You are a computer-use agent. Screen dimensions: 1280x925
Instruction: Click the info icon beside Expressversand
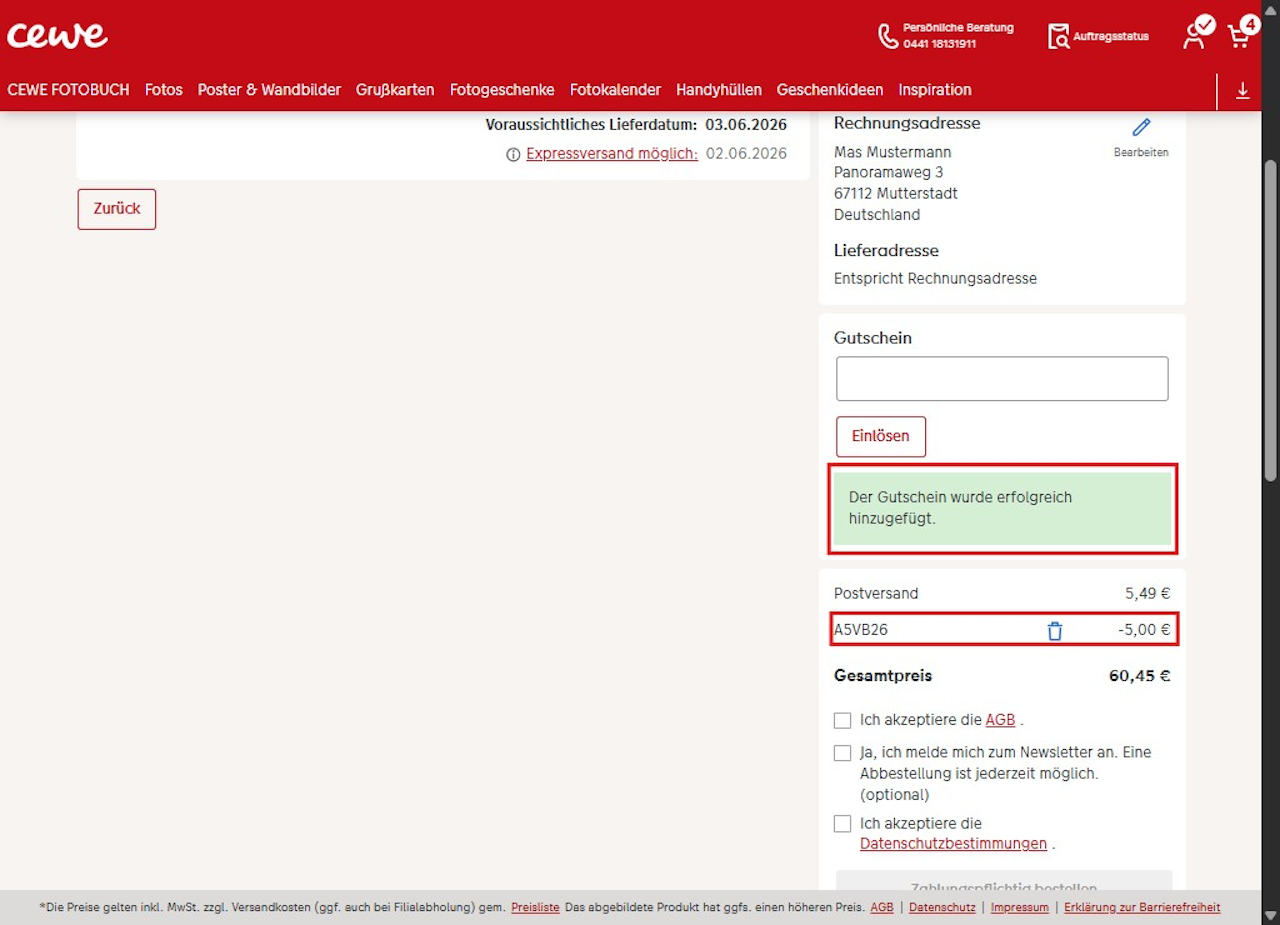pyautogui.click(x=513, y=154)
